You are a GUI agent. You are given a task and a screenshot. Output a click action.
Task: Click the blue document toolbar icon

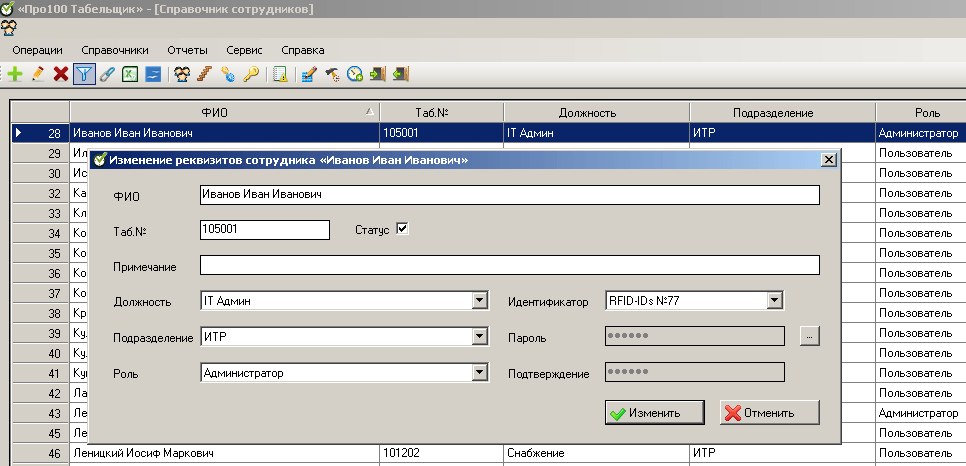[153, 75]
